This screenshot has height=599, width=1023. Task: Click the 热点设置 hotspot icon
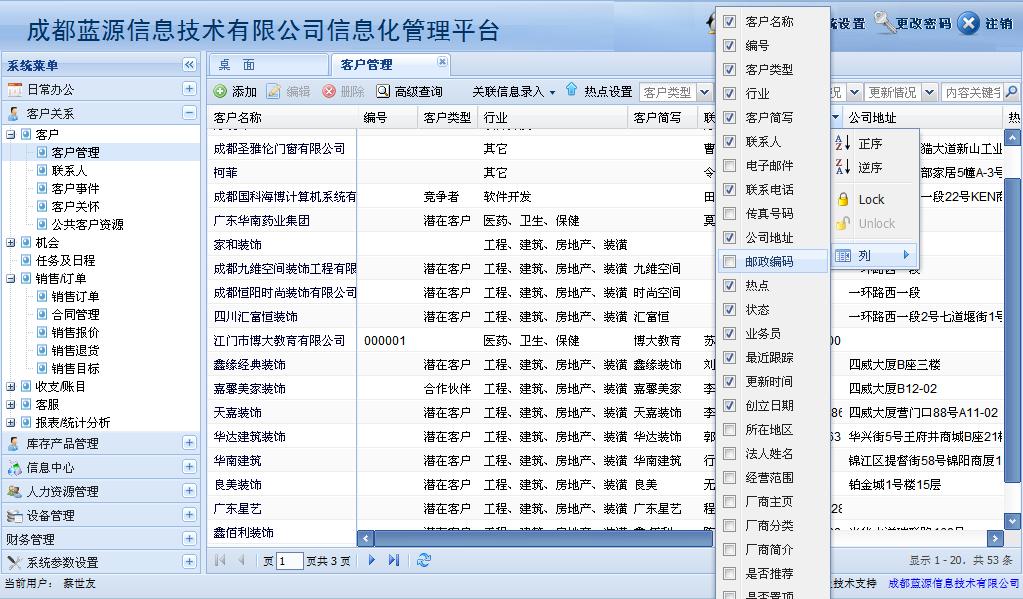tap(572, 91)
